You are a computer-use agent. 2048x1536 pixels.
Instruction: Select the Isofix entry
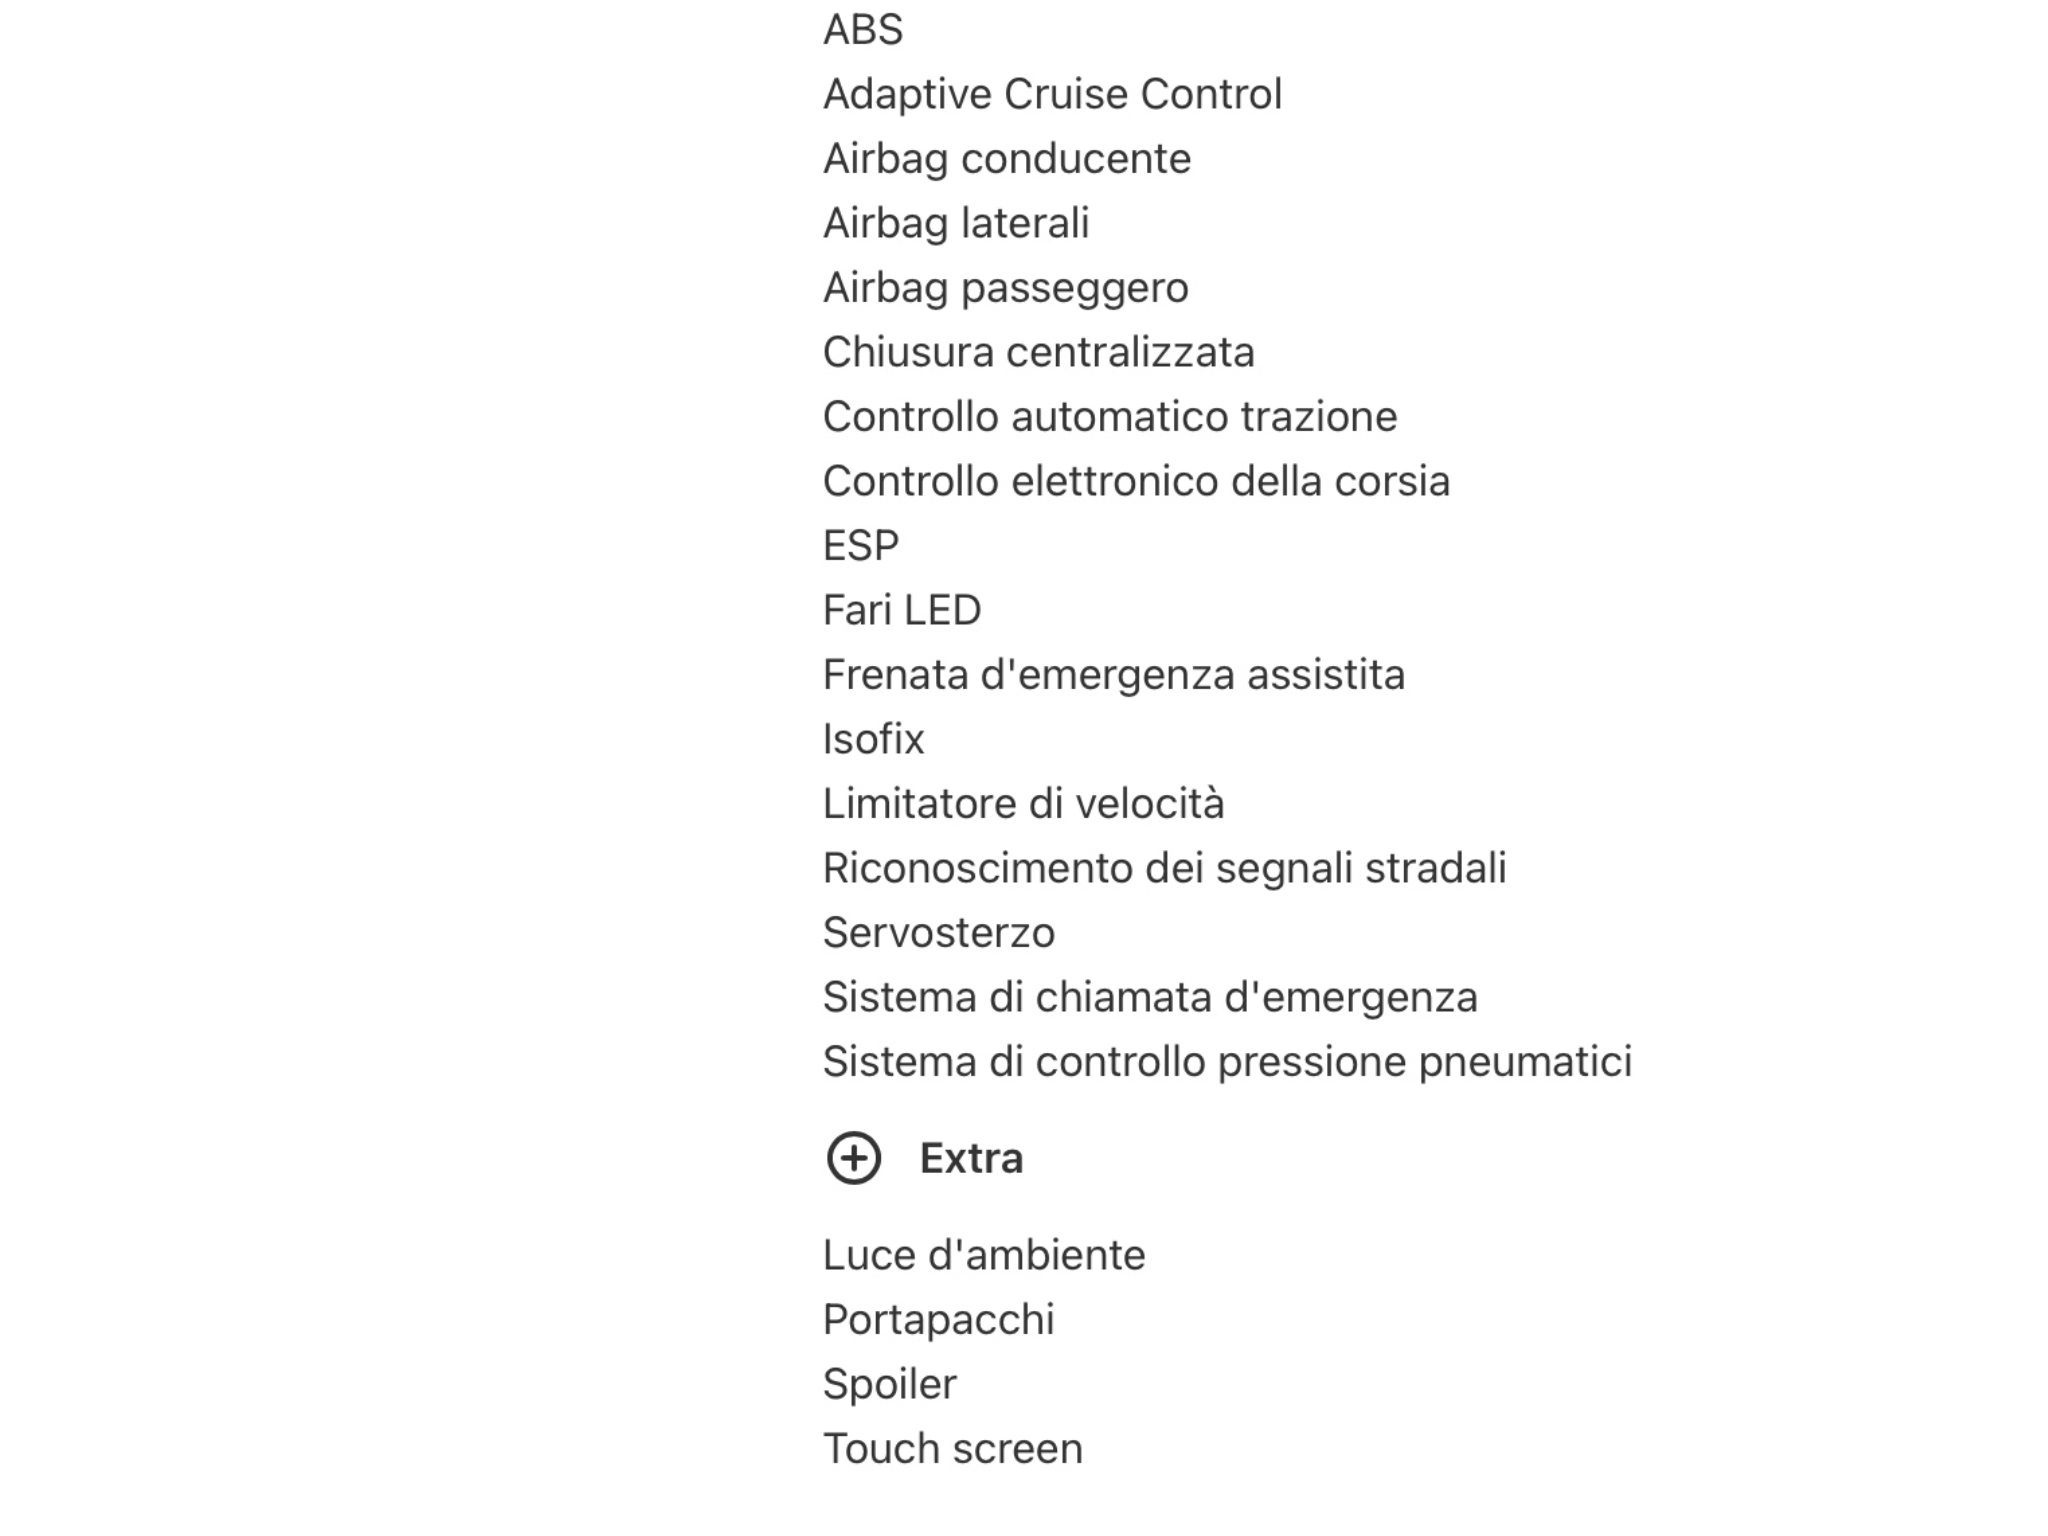pos(873,739)
